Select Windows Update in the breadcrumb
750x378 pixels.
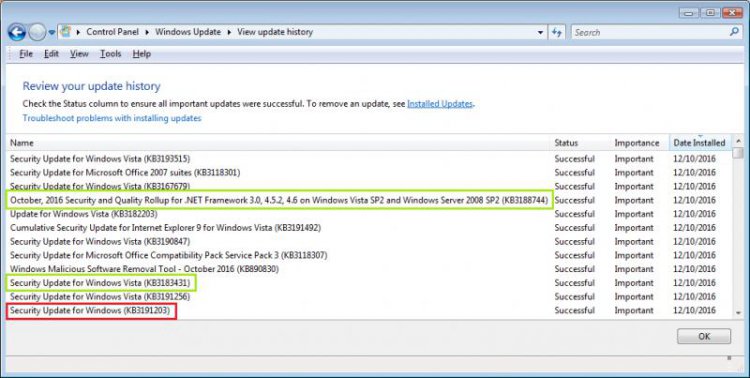pyautogui.click(x=188, y=32)
